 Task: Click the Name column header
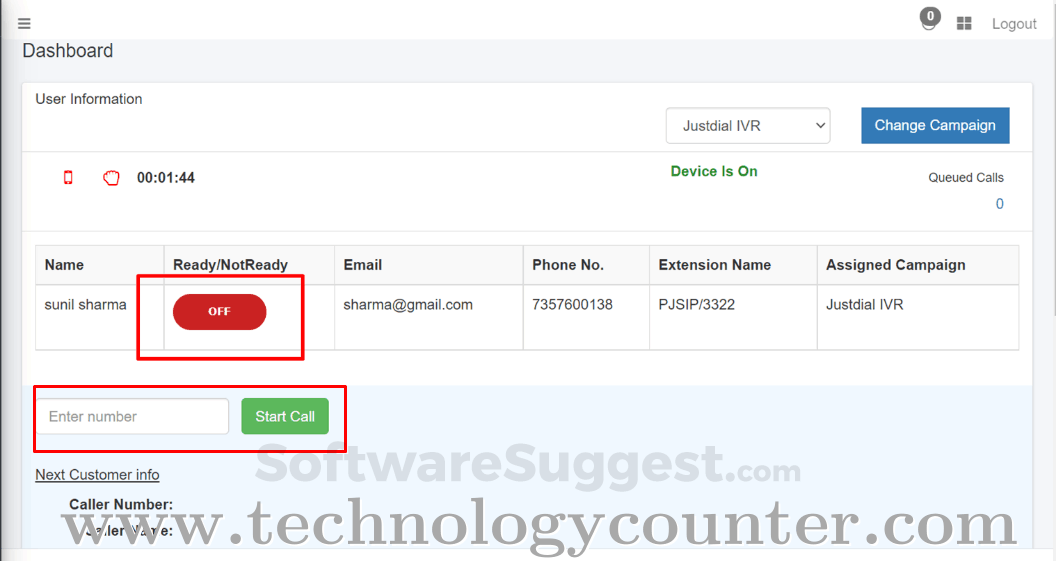click(64, 265)
